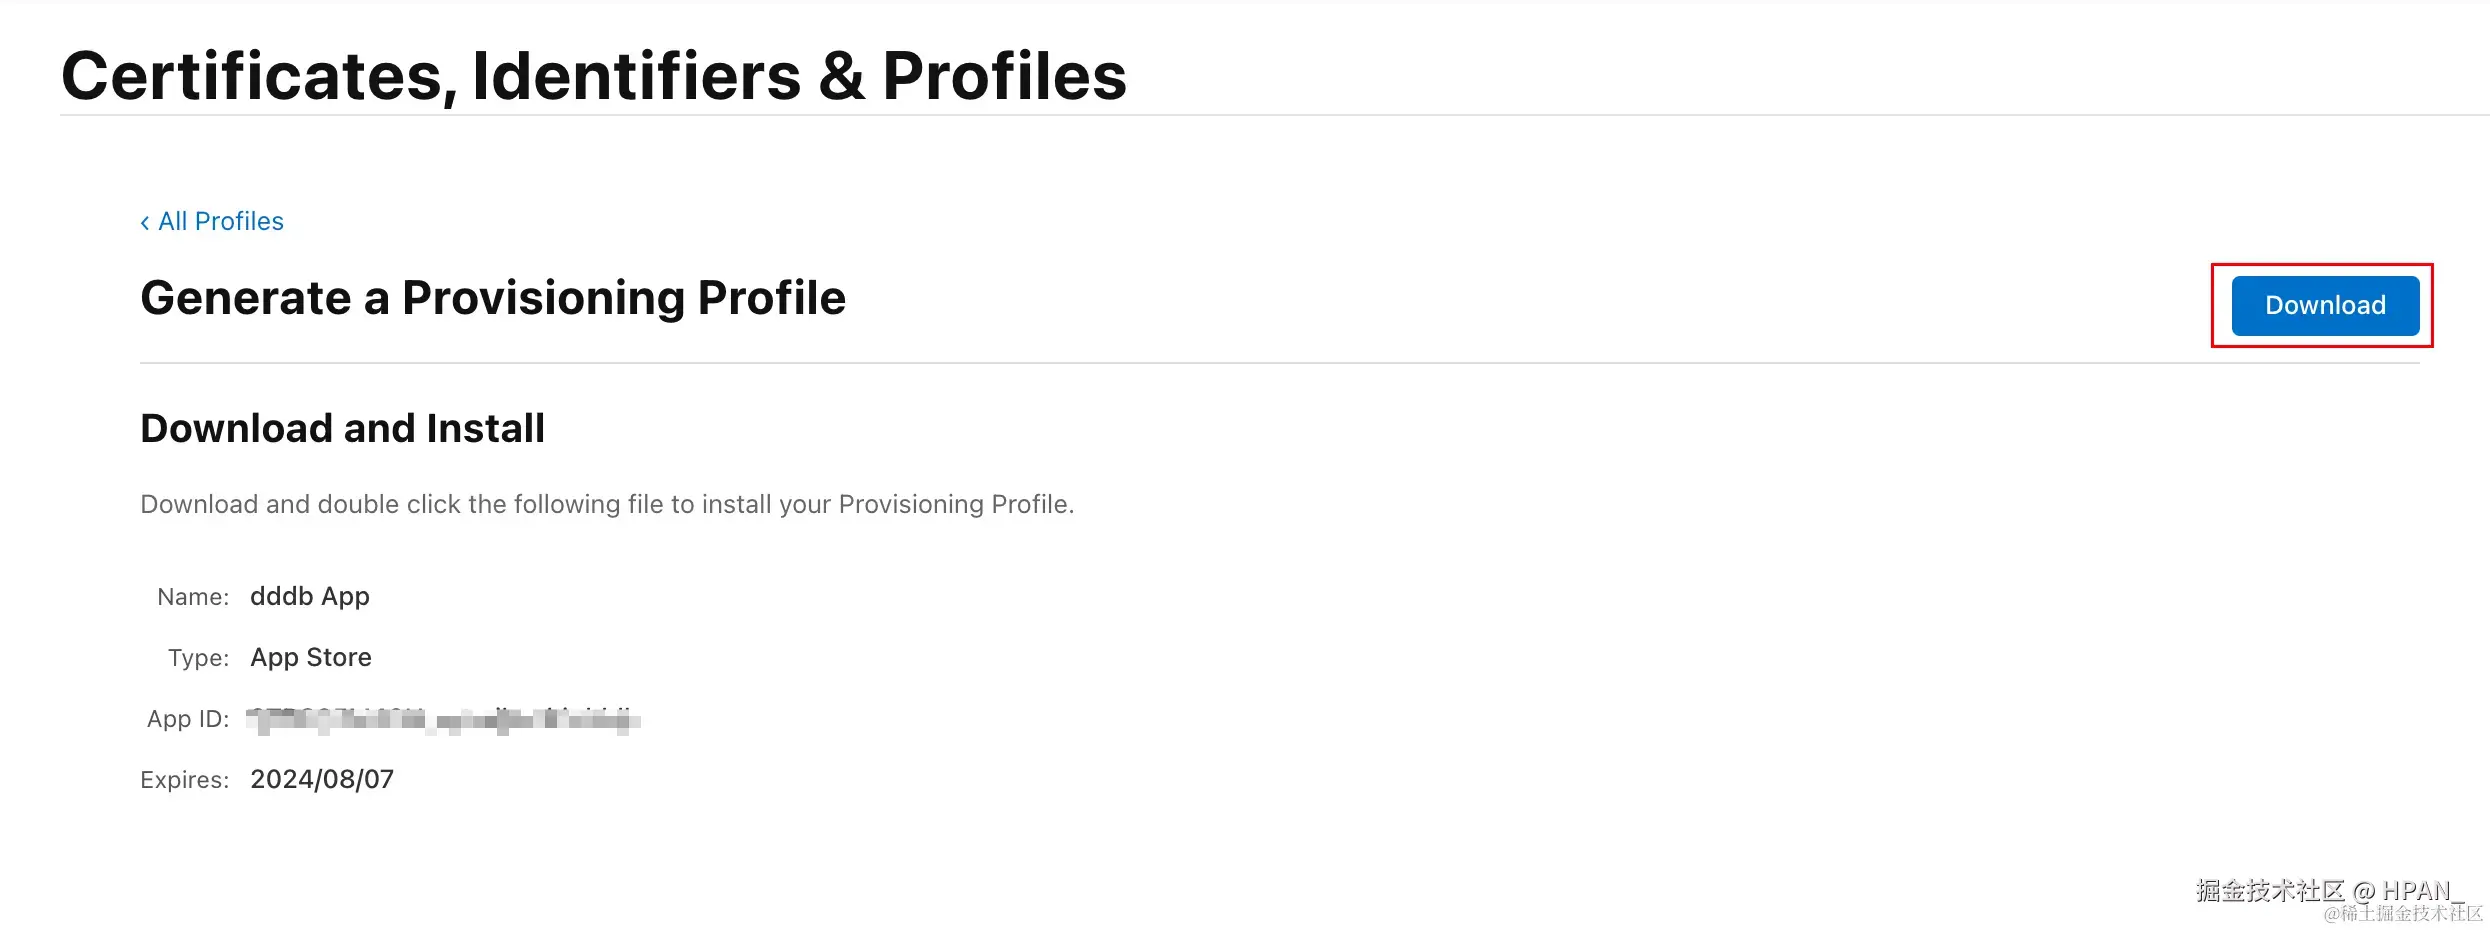Select the App Store type value
This screenshot has height=930, width=2490.
(x=311, y=657)
